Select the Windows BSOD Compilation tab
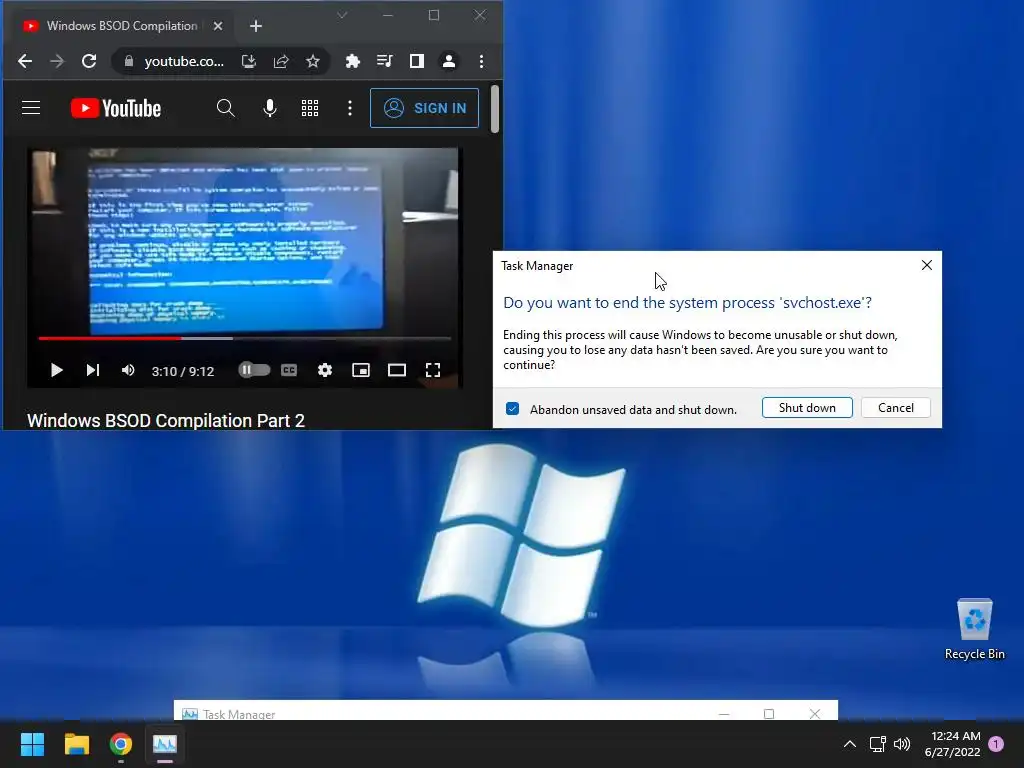The width and height of the screenshot is (1024, 768). pyautogui.click(x=123, y=26)
